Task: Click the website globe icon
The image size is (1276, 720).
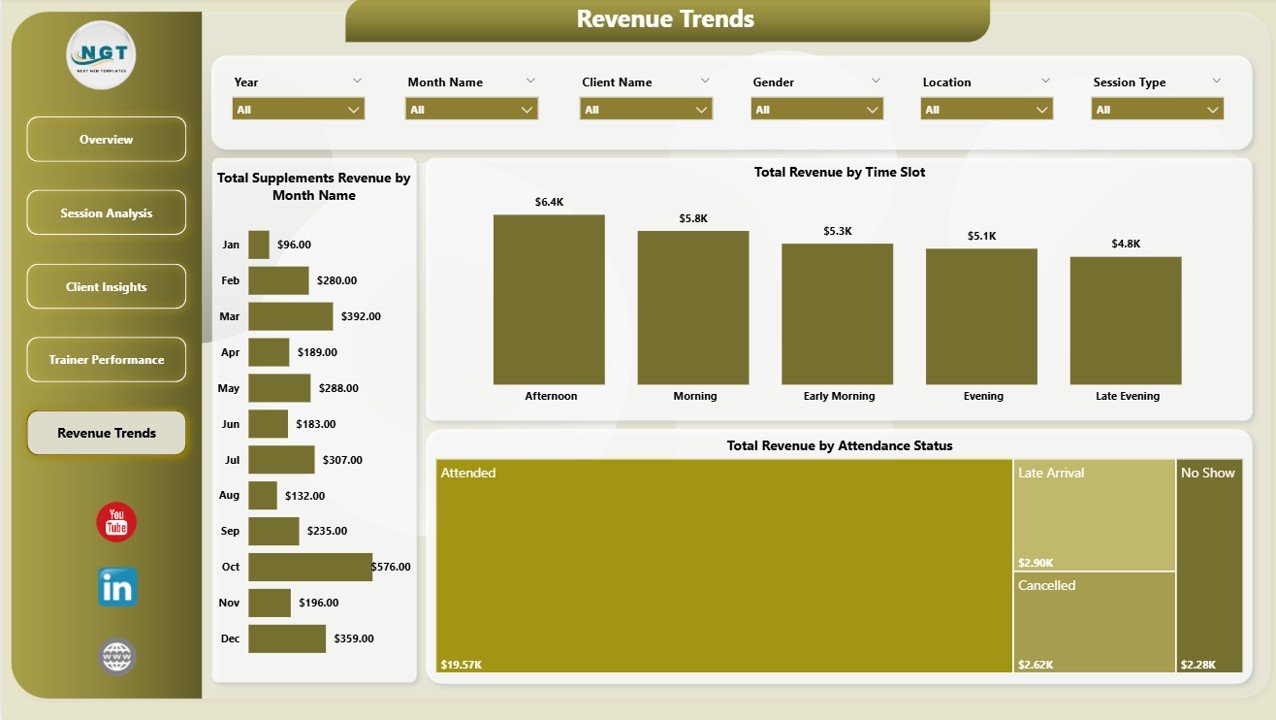Action: click(116, 657)
